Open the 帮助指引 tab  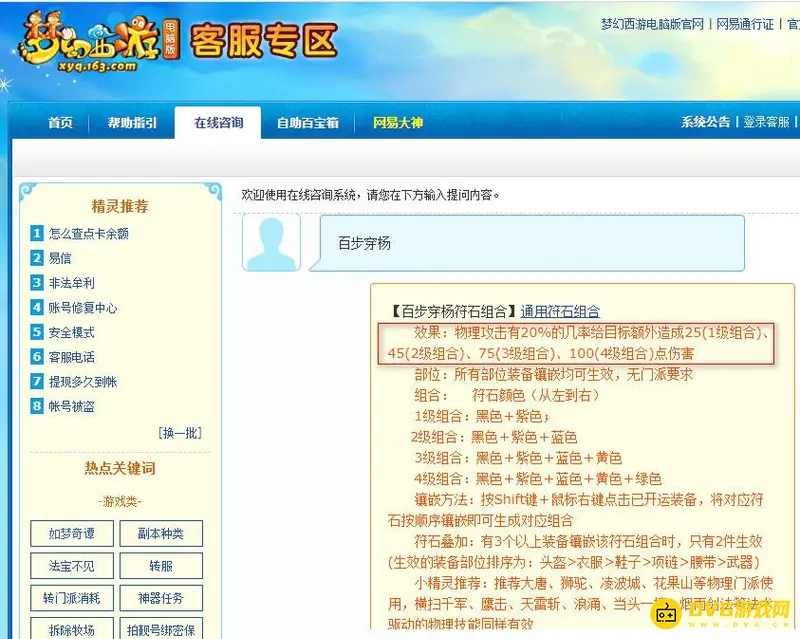tap(132, 122)
